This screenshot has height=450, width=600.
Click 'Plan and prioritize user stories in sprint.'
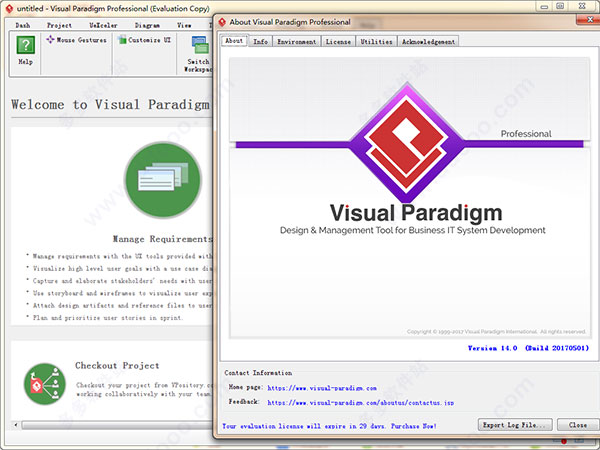pos(108,318)
